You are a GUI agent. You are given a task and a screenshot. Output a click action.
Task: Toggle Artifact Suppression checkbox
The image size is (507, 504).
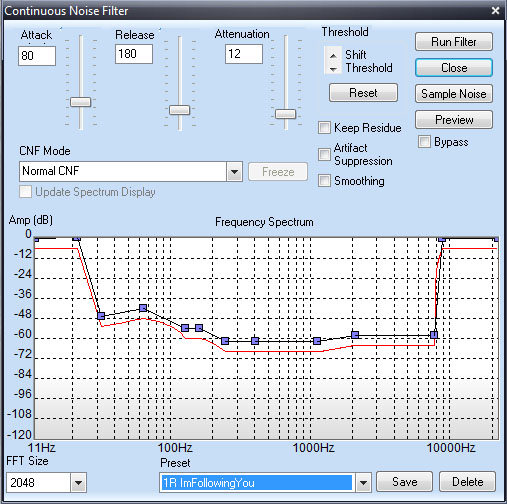[324, 154]
